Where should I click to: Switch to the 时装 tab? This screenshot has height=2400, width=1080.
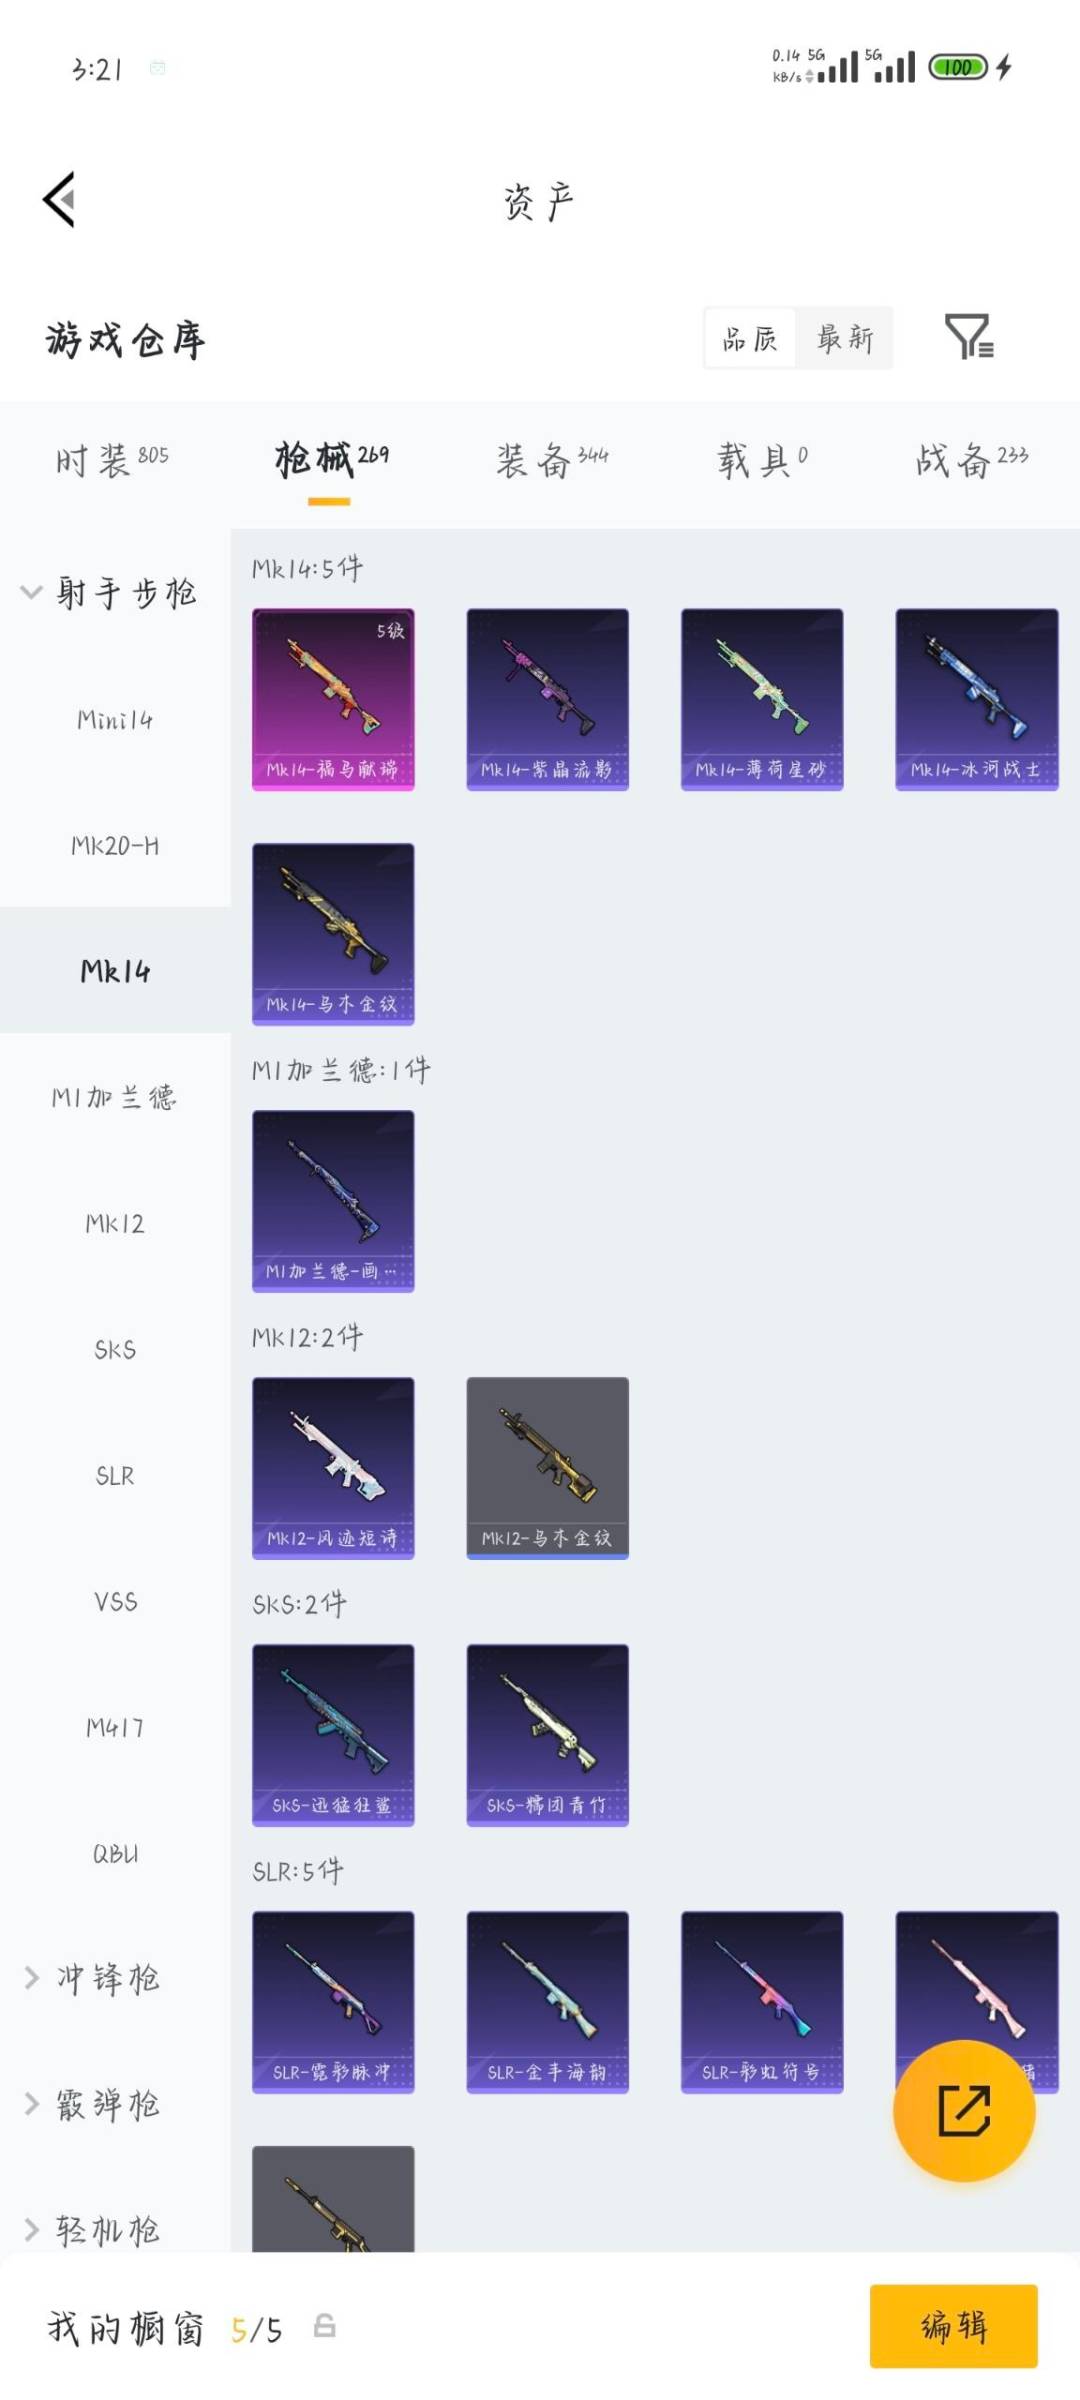tap(112, 460)
